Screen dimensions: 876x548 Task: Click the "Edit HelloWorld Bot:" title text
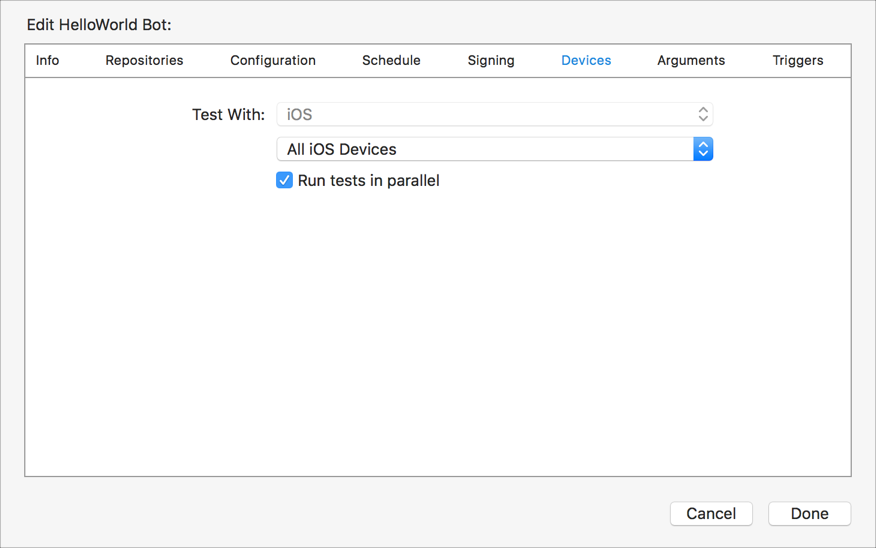99,24
